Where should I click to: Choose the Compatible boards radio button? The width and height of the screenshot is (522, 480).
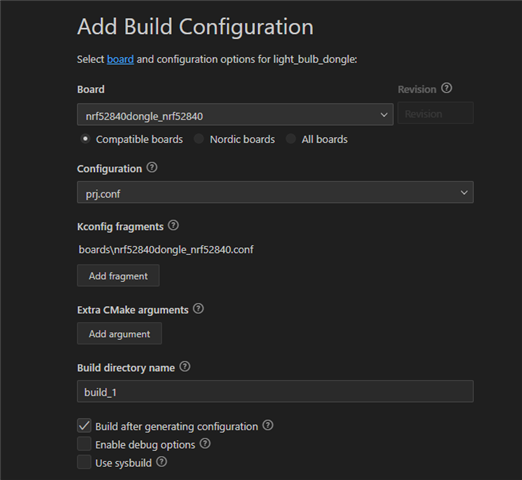[x=85, y=139]
